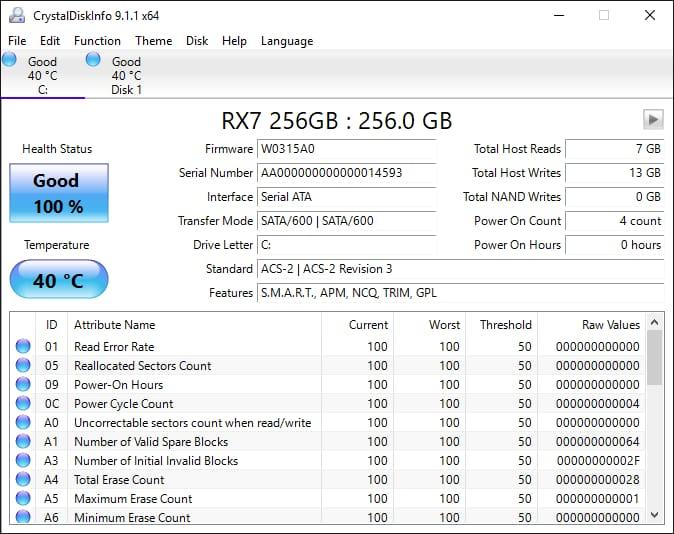The image size is (674, 534).
Task: Click the blue status orb for disk C:
Action: [x=9, y=60]
